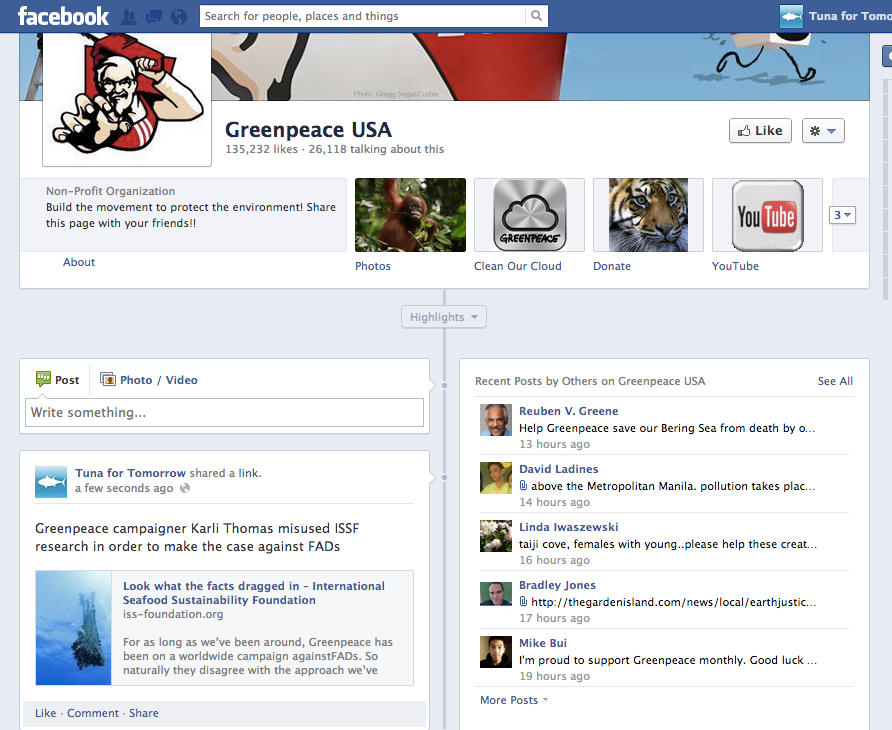Click 'a few seconds ago' post timestamp
892x730 pixels.
coord(124,488)
